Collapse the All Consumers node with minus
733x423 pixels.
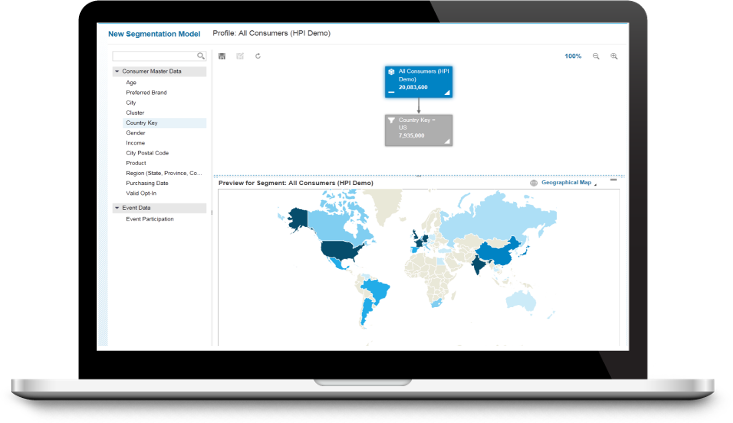coord(391,92)
